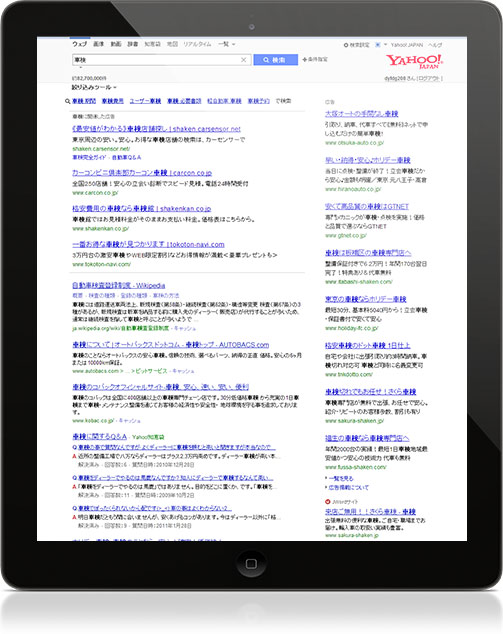This screenshot has width=503, height=634.
Task: Click the blue 検索 search button
Action: click(275, 60)
